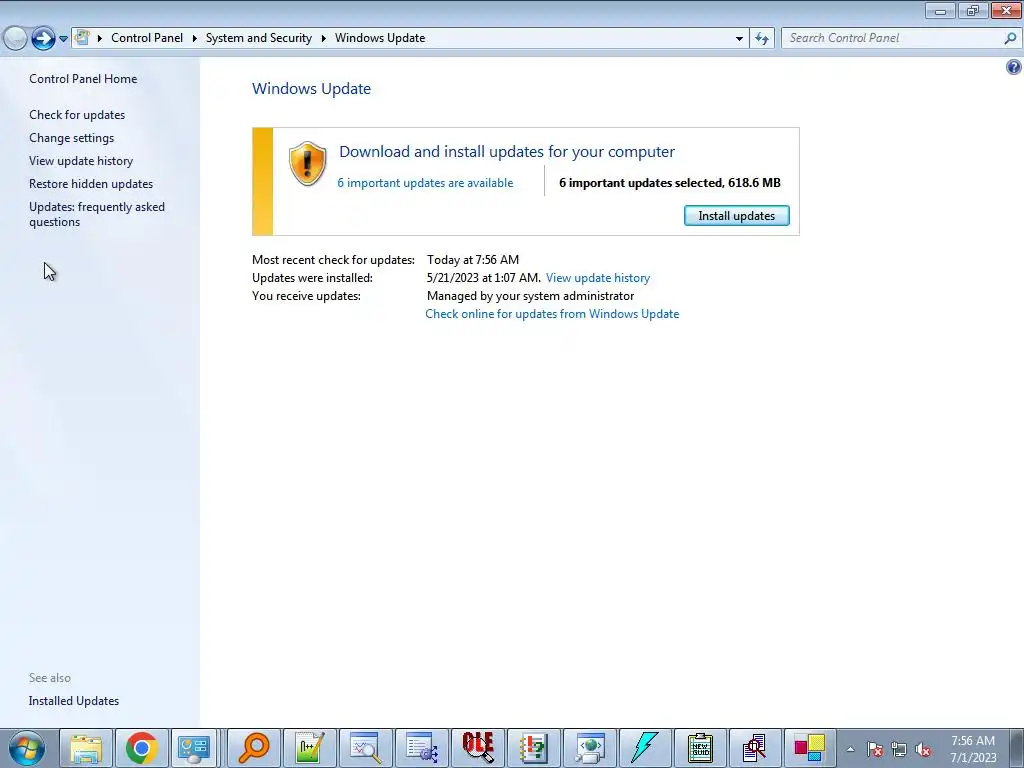Open recent pages dropdown beside navigation arrows
This screenshot has height=768, width=1024.
63,39
